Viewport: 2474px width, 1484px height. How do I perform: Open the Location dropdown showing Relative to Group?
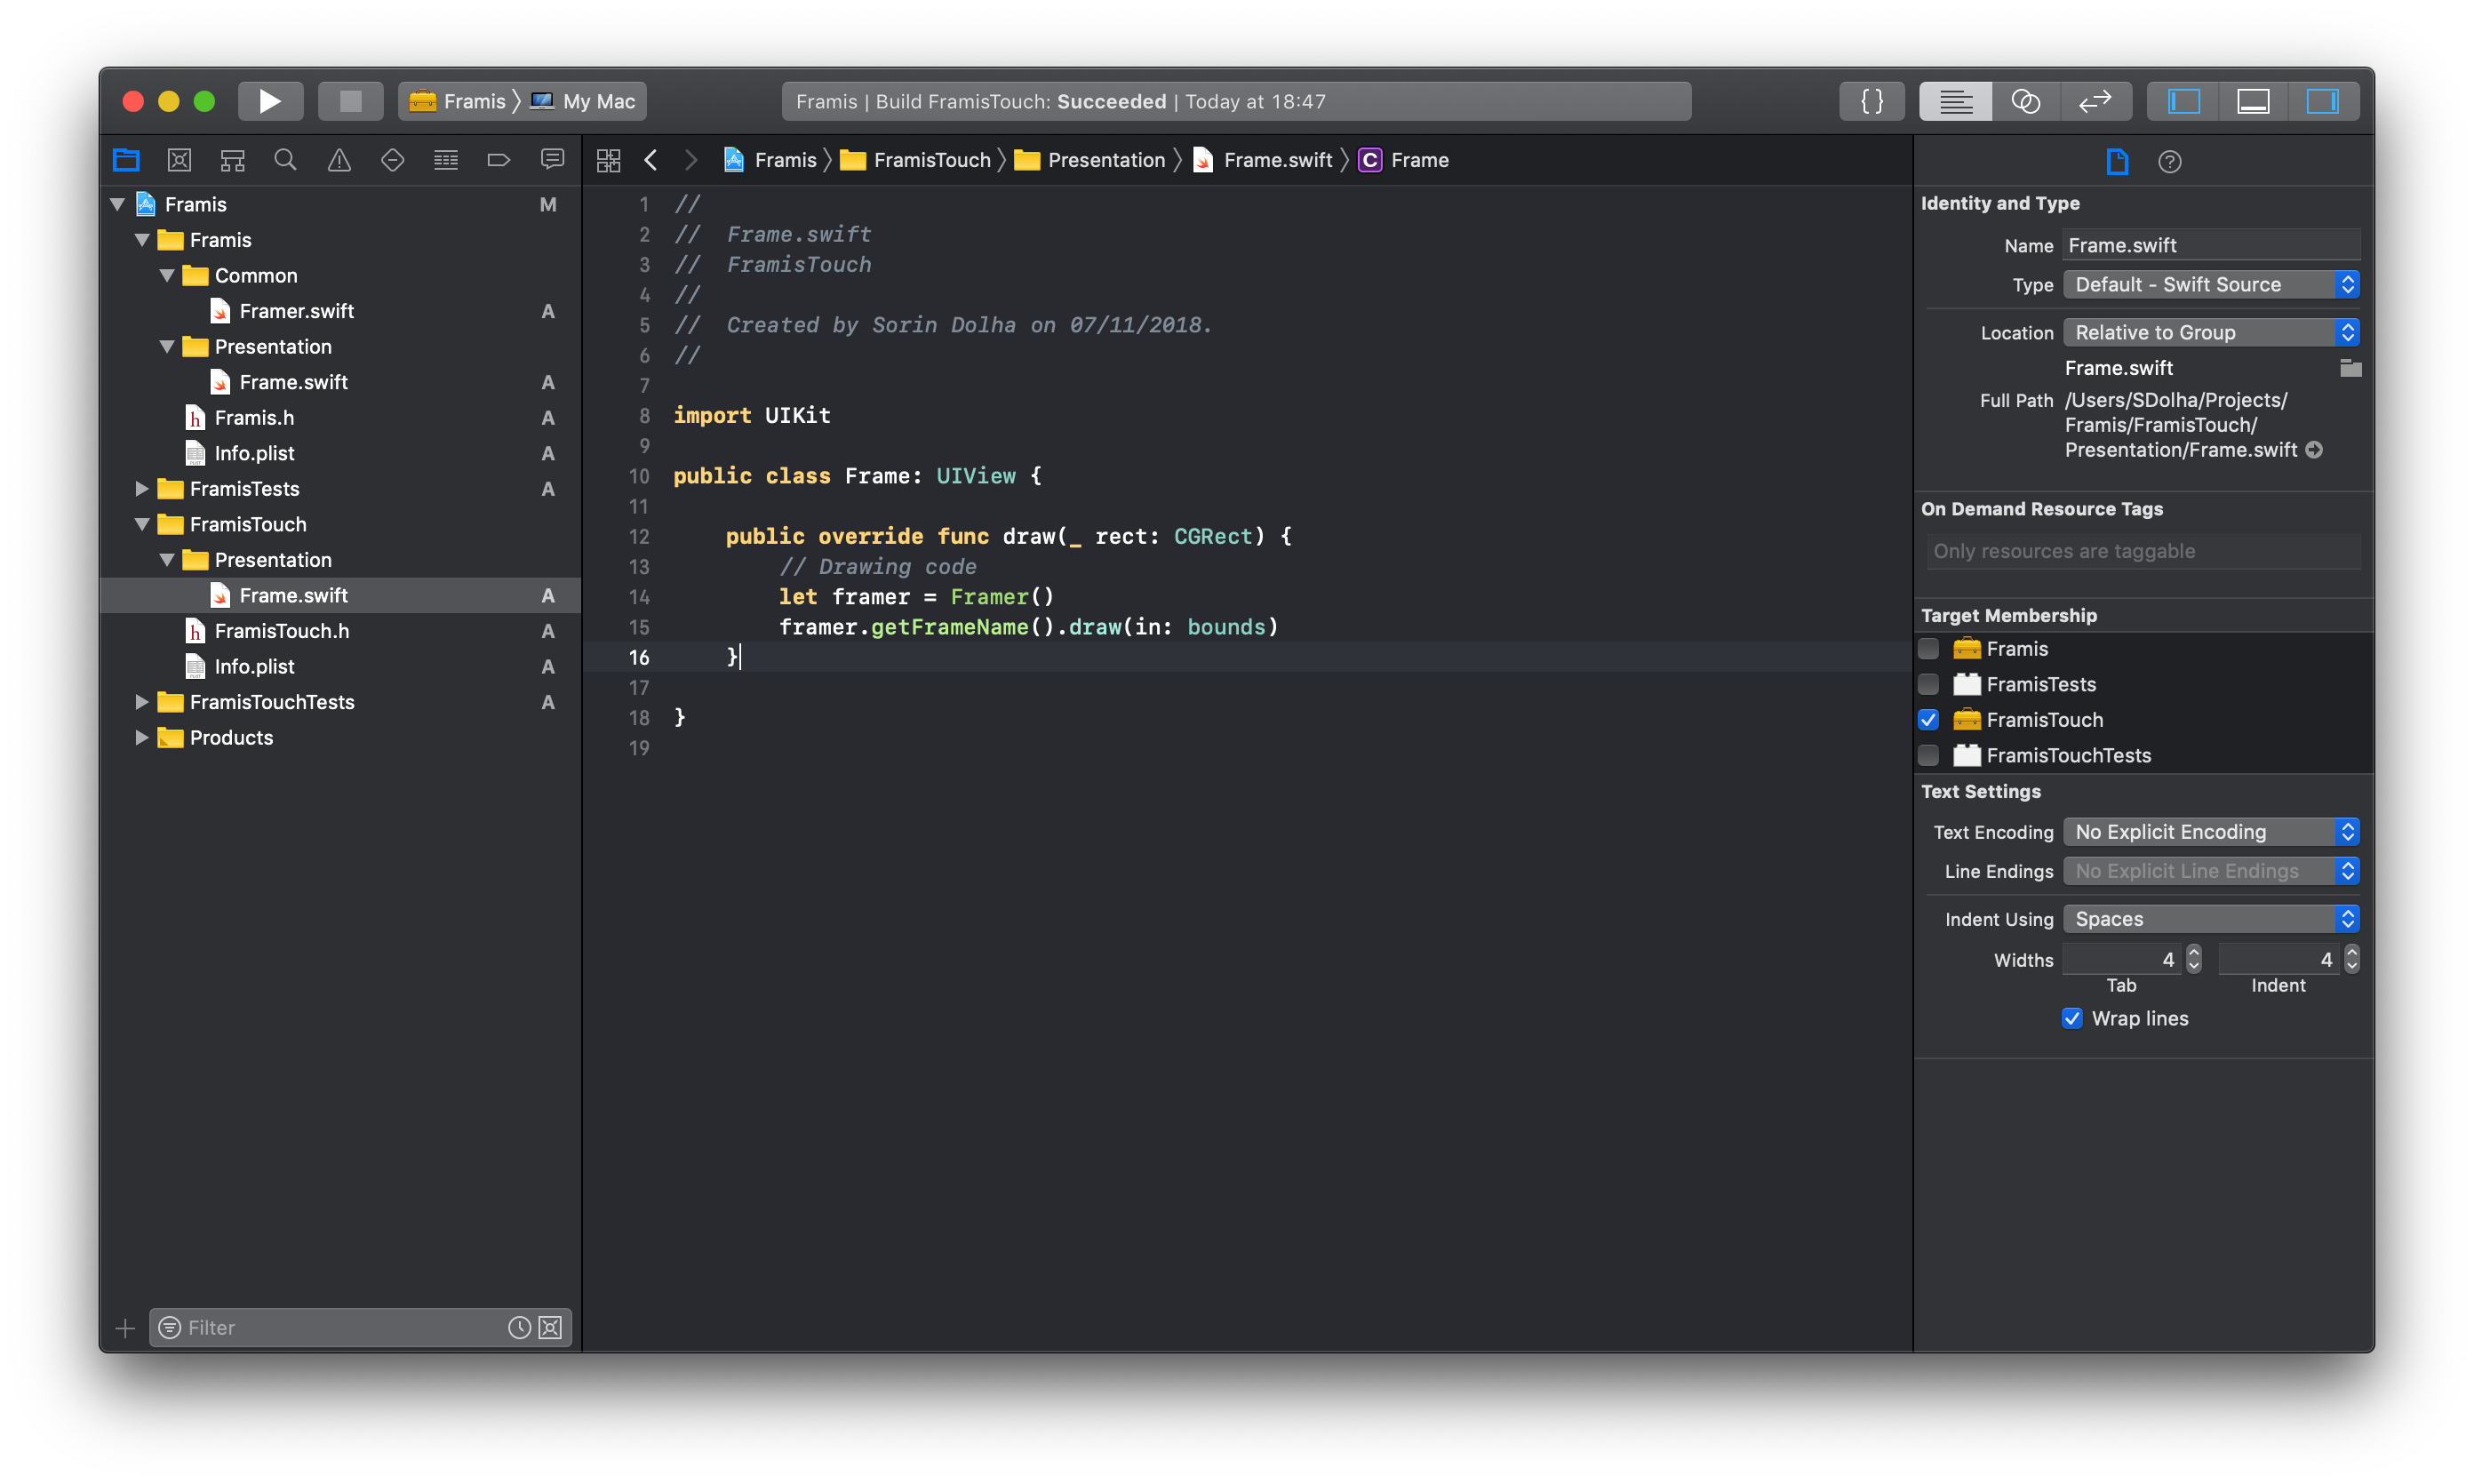pos(2210,331)
